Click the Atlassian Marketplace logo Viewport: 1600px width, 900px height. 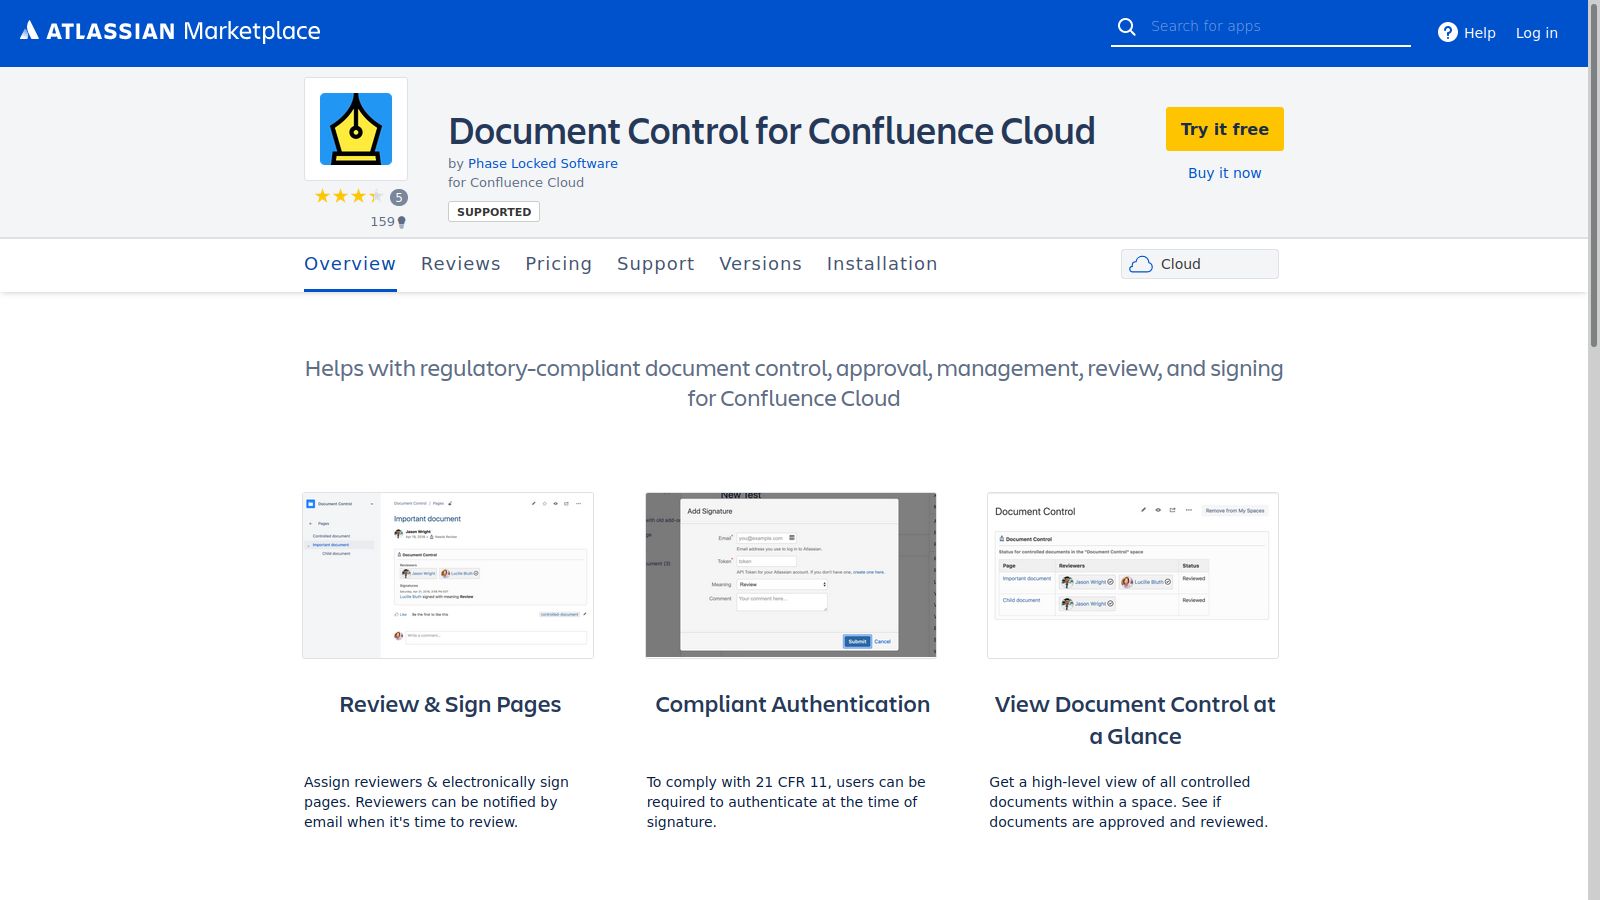pyautogui.click(x=170, y=31)
